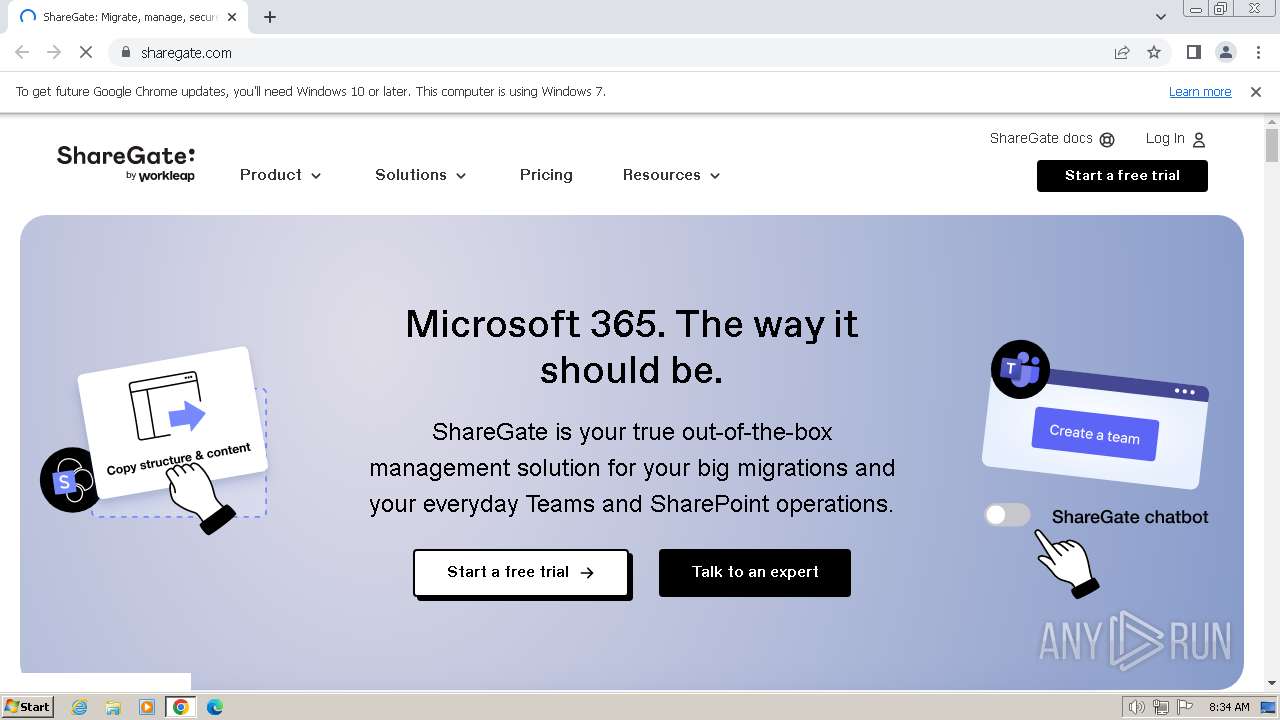Click the network tray icon
Image resolution: width=1280 pixels, height=720 pixels.
[x=1161, y=707]
